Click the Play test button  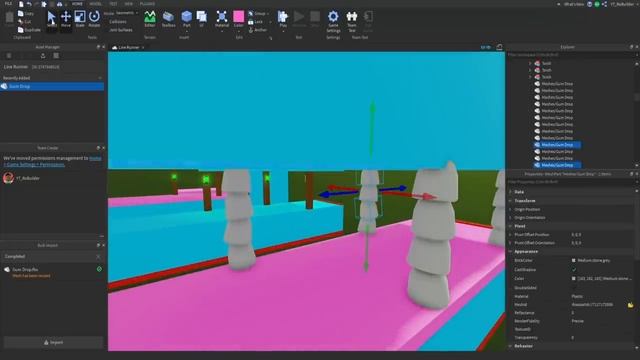283,19
